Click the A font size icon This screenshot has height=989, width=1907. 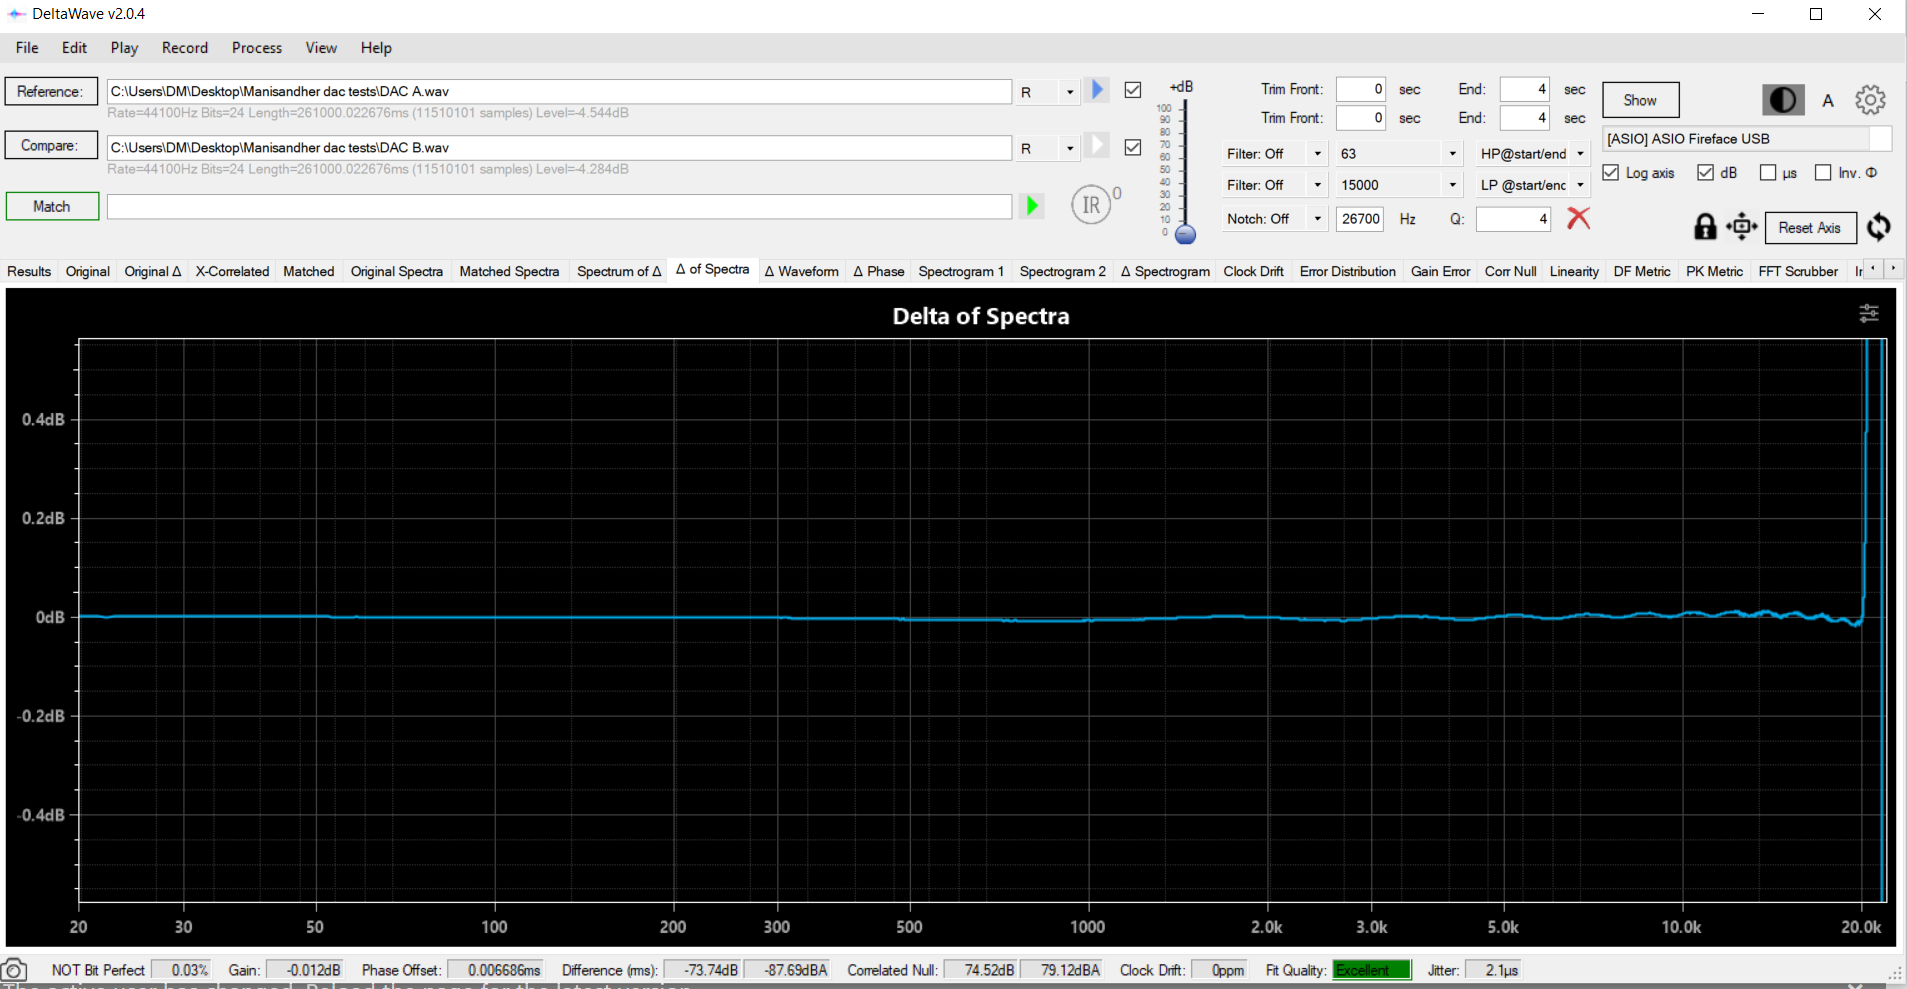tap(1828, 100)
